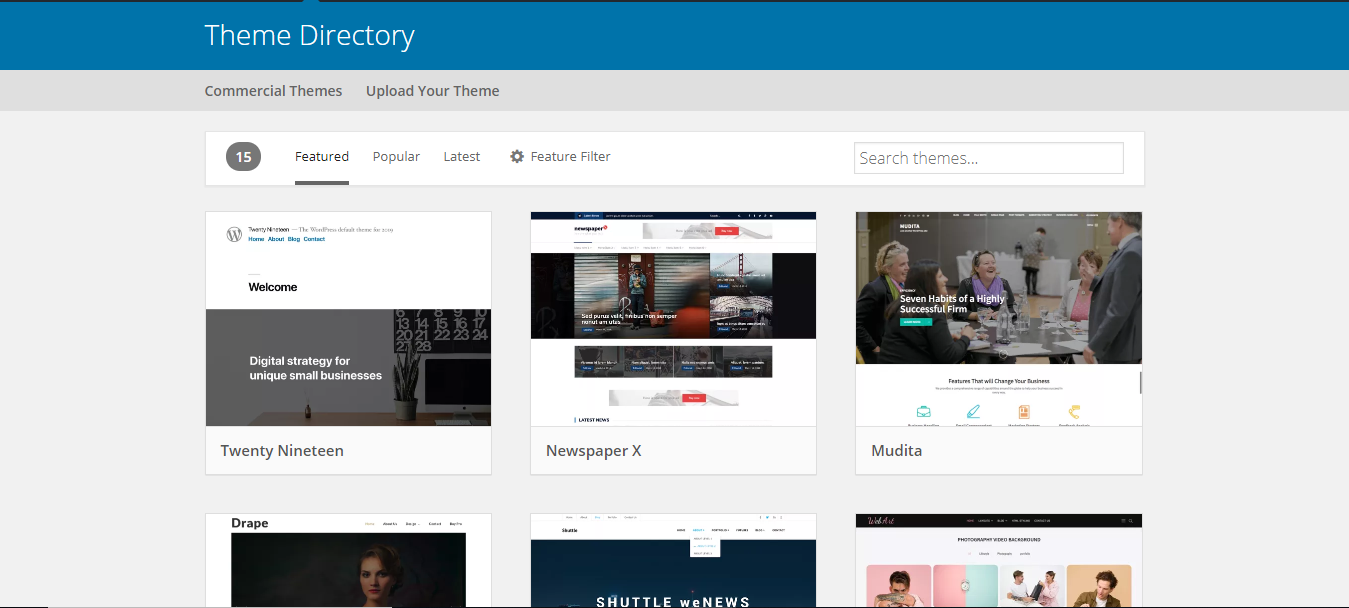Click the Newspaper X theme title
The height and width of the screenshot is (608, 1349).
(x=593, y=451)
